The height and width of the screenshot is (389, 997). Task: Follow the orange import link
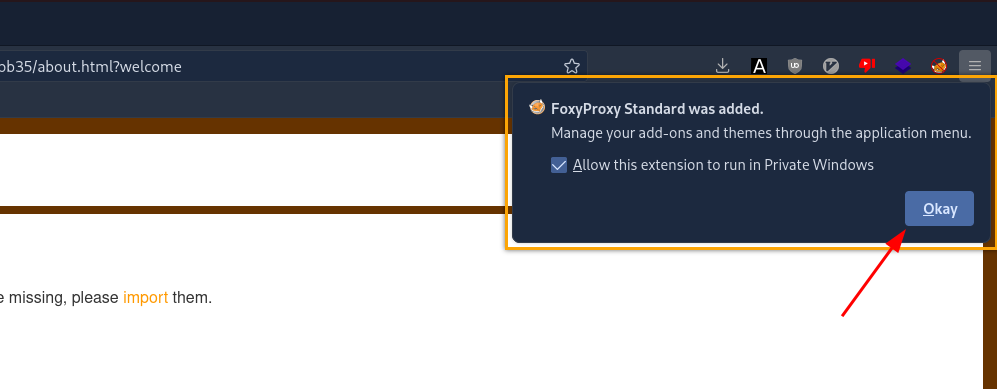[x=146, y=297]
